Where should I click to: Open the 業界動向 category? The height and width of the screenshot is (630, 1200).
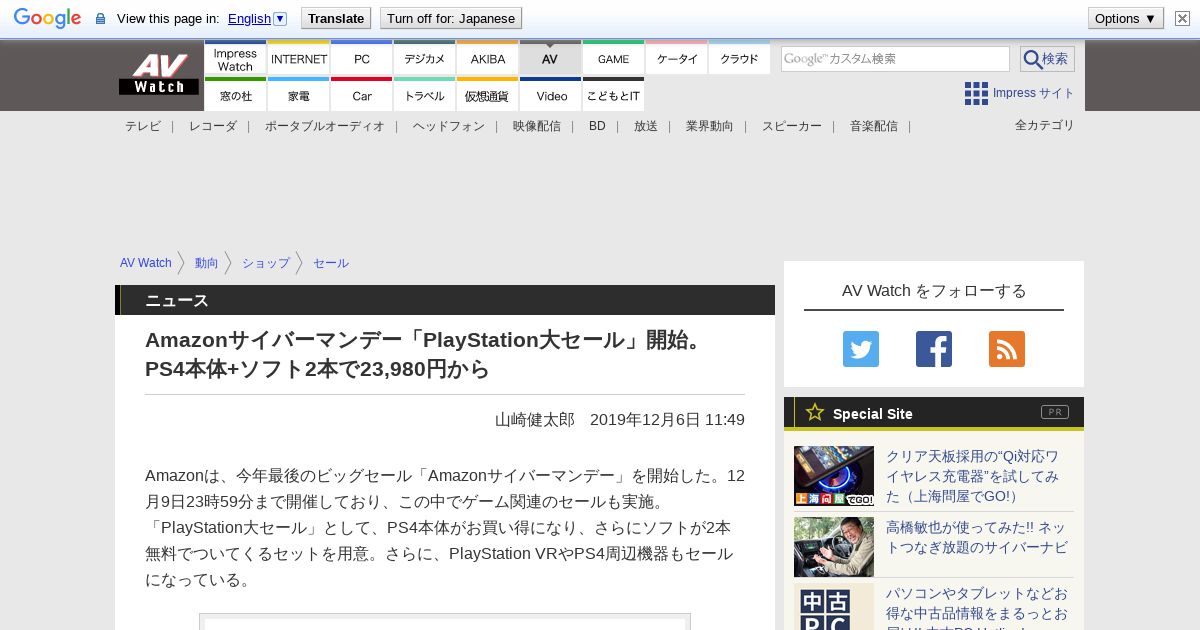(710, 126)
